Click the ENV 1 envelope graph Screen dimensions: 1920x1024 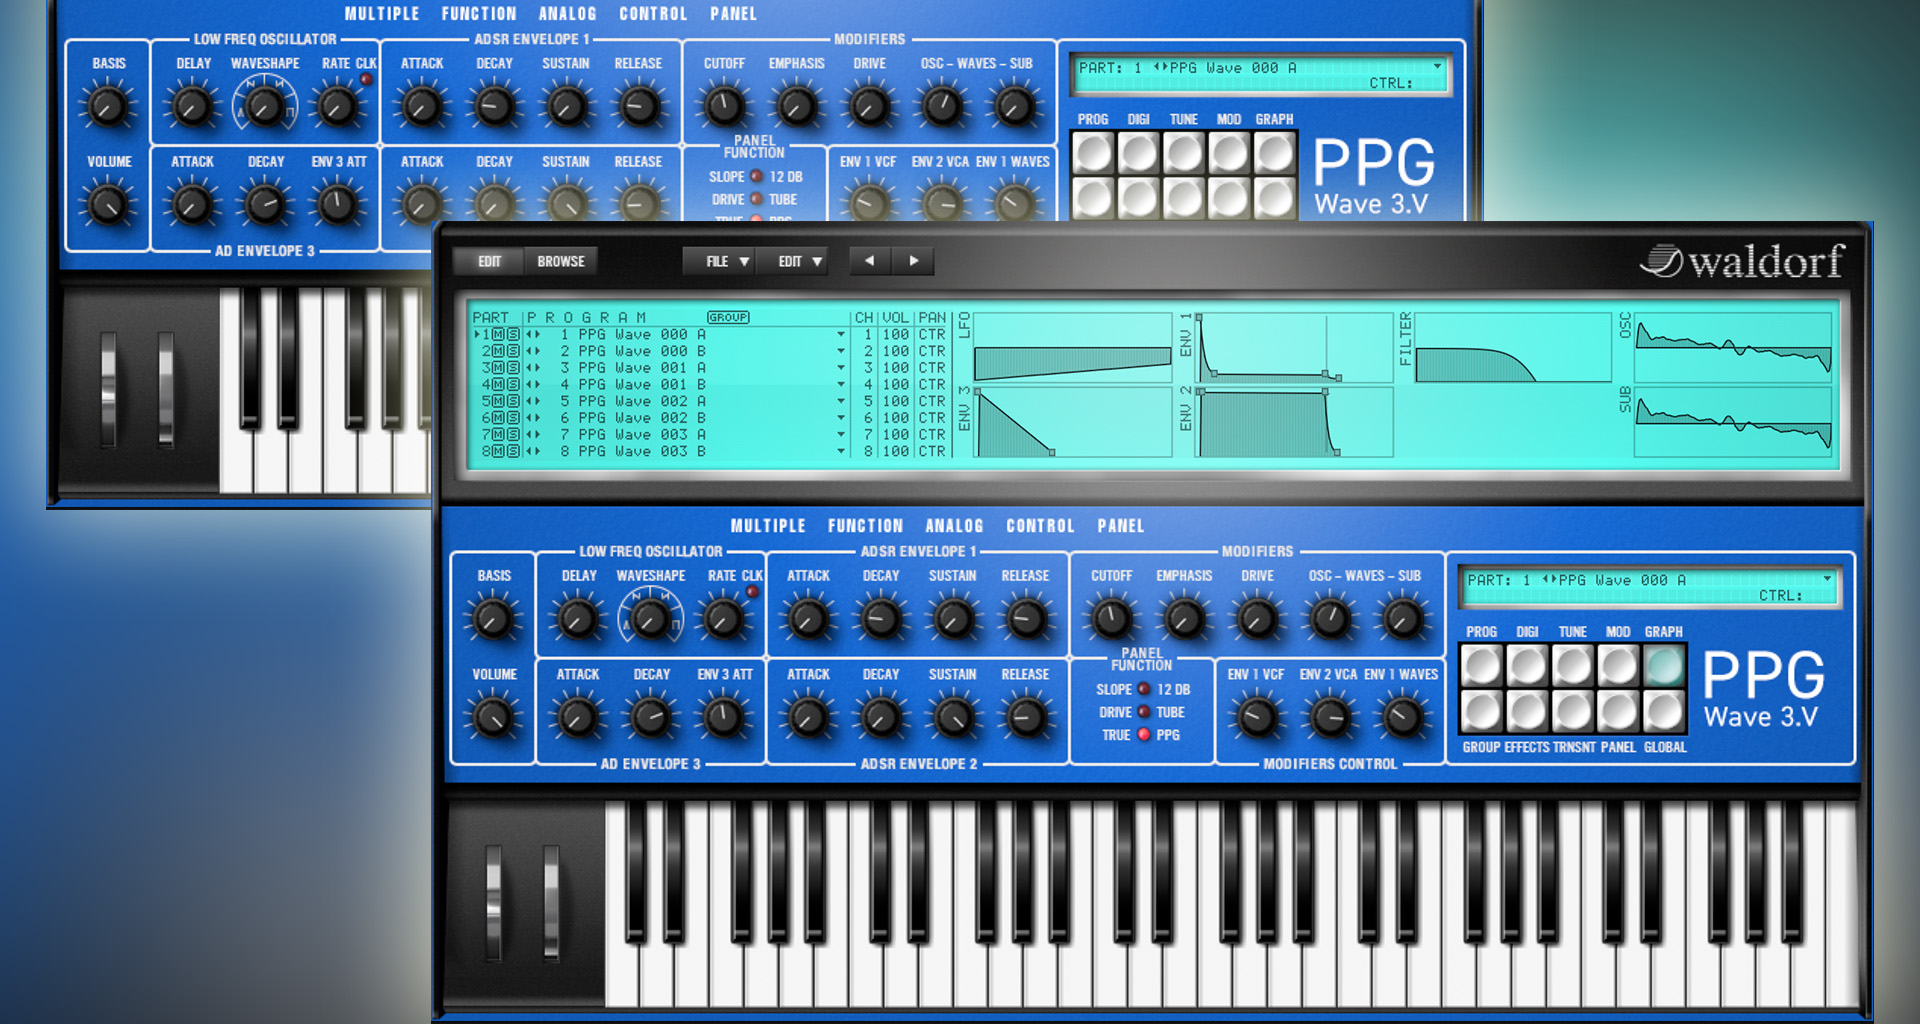pyautogui.click(x=1295, y=347)
